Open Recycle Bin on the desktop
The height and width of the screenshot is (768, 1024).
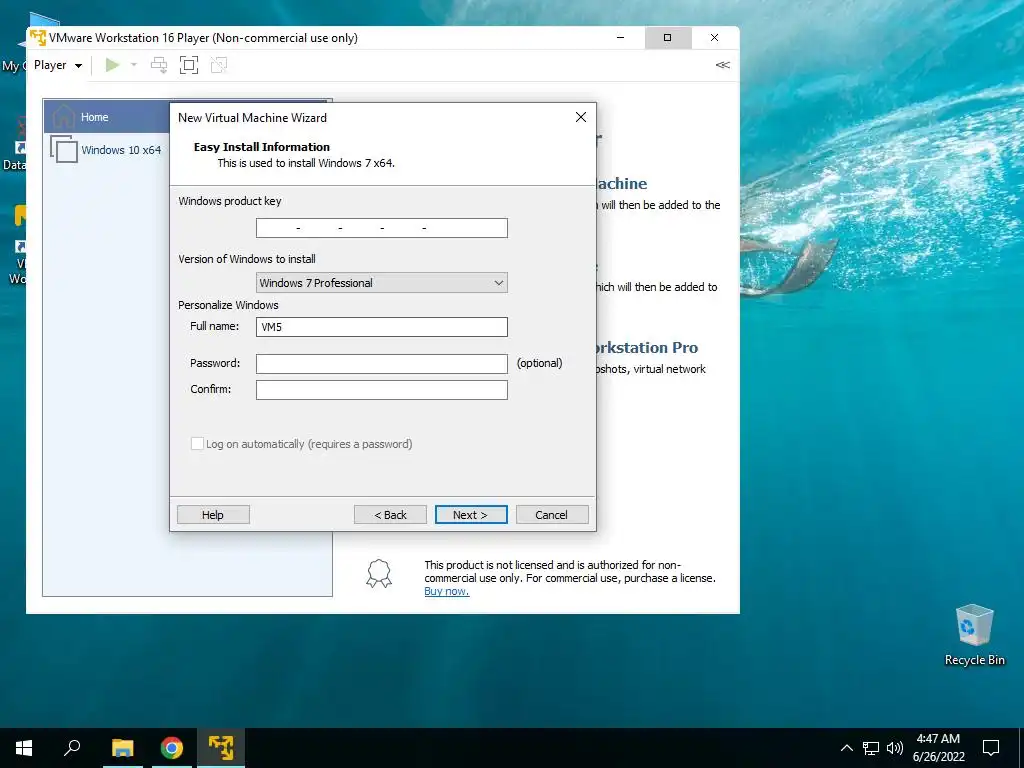point(974,635)
